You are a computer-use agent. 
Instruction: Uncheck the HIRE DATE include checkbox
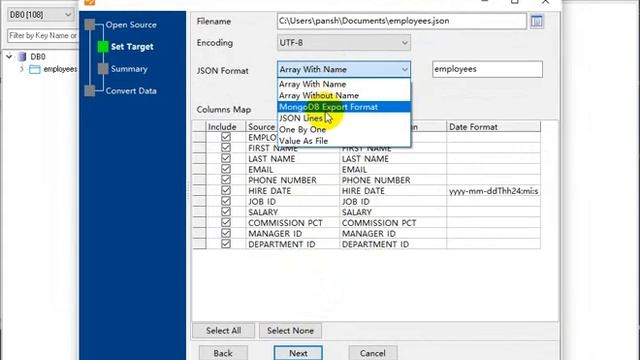pyautogui.click(x=226, y=190)
